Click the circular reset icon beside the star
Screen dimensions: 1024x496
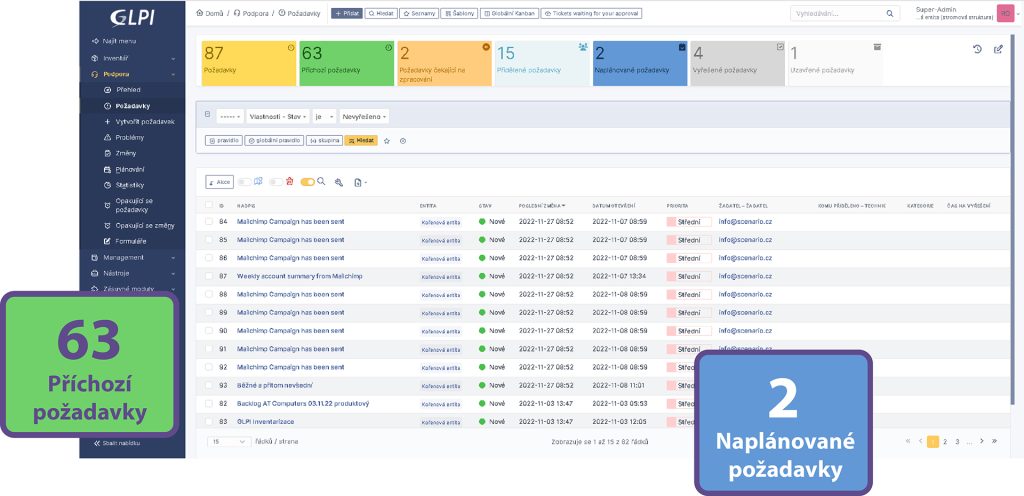pos(402,141)
